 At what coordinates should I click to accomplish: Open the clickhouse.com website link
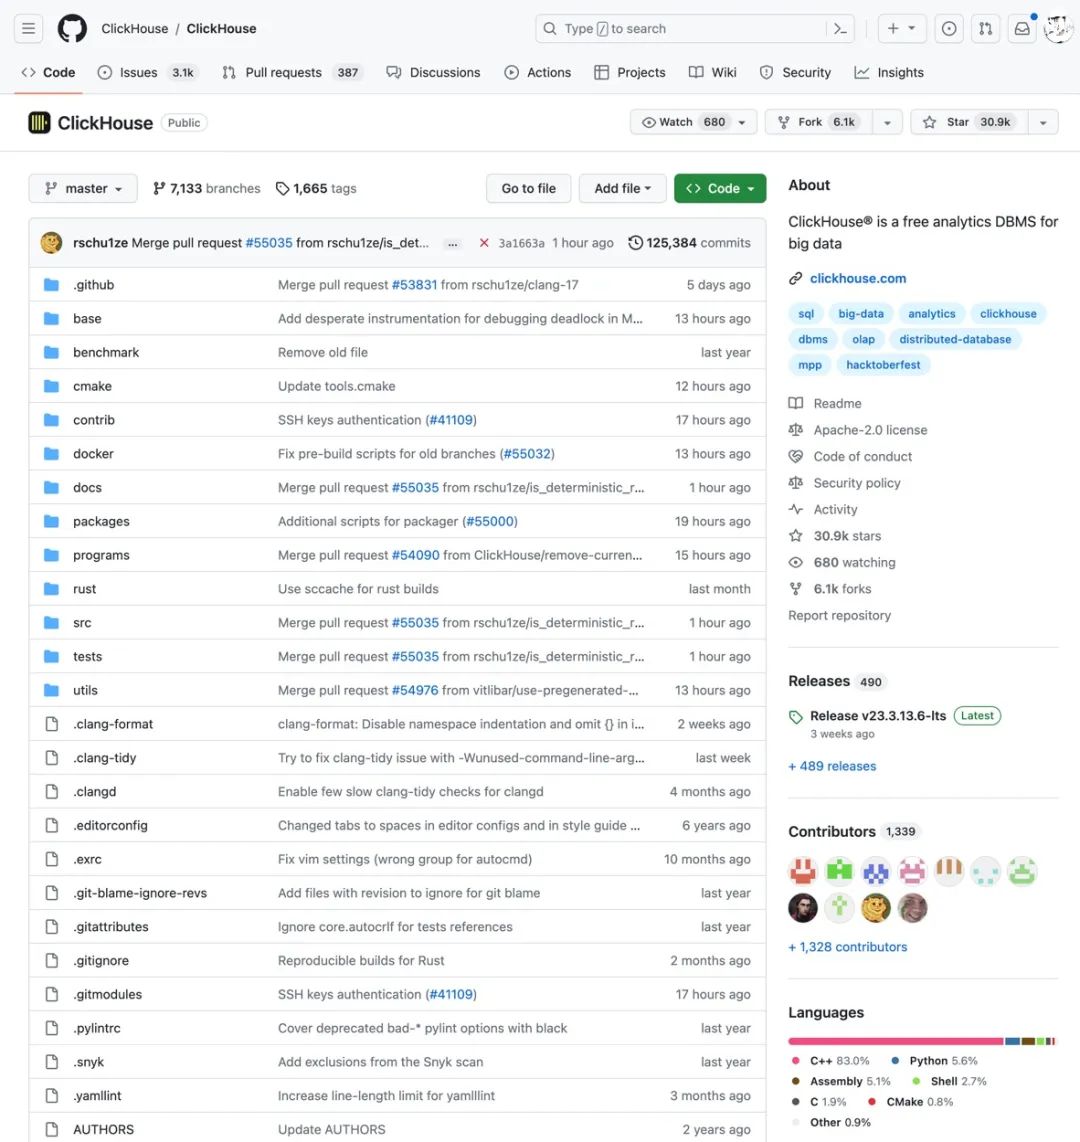click(858, 278)
